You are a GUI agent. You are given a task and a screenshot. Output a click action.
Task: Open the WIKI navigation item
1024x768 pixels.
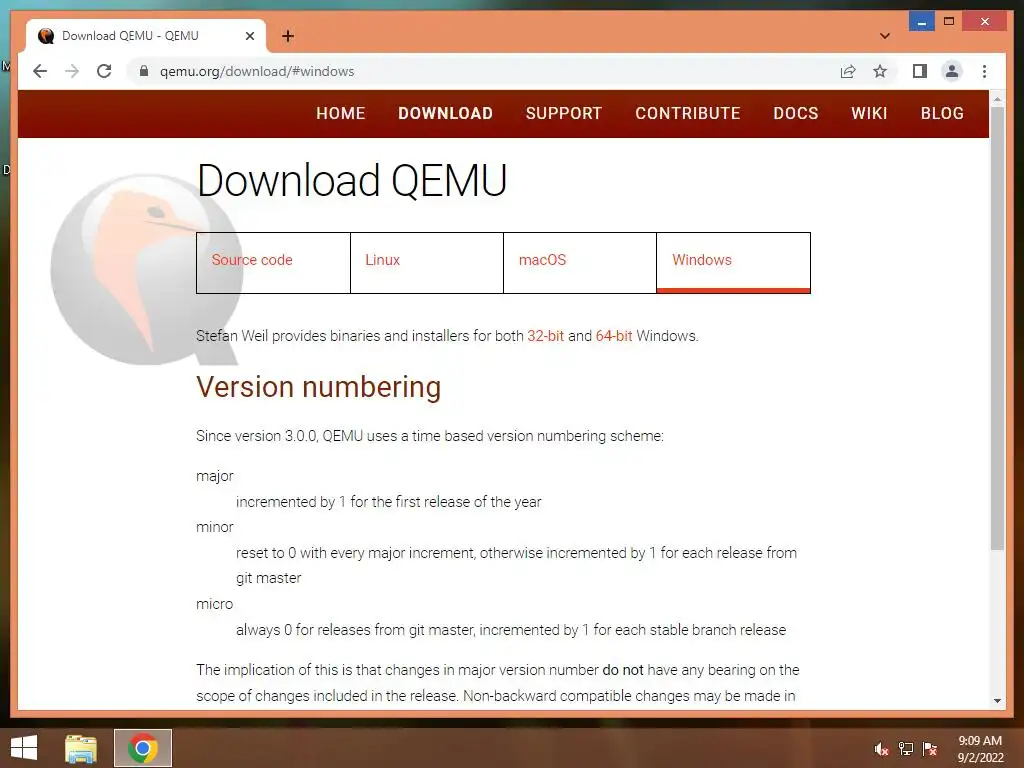coord(869,114)
